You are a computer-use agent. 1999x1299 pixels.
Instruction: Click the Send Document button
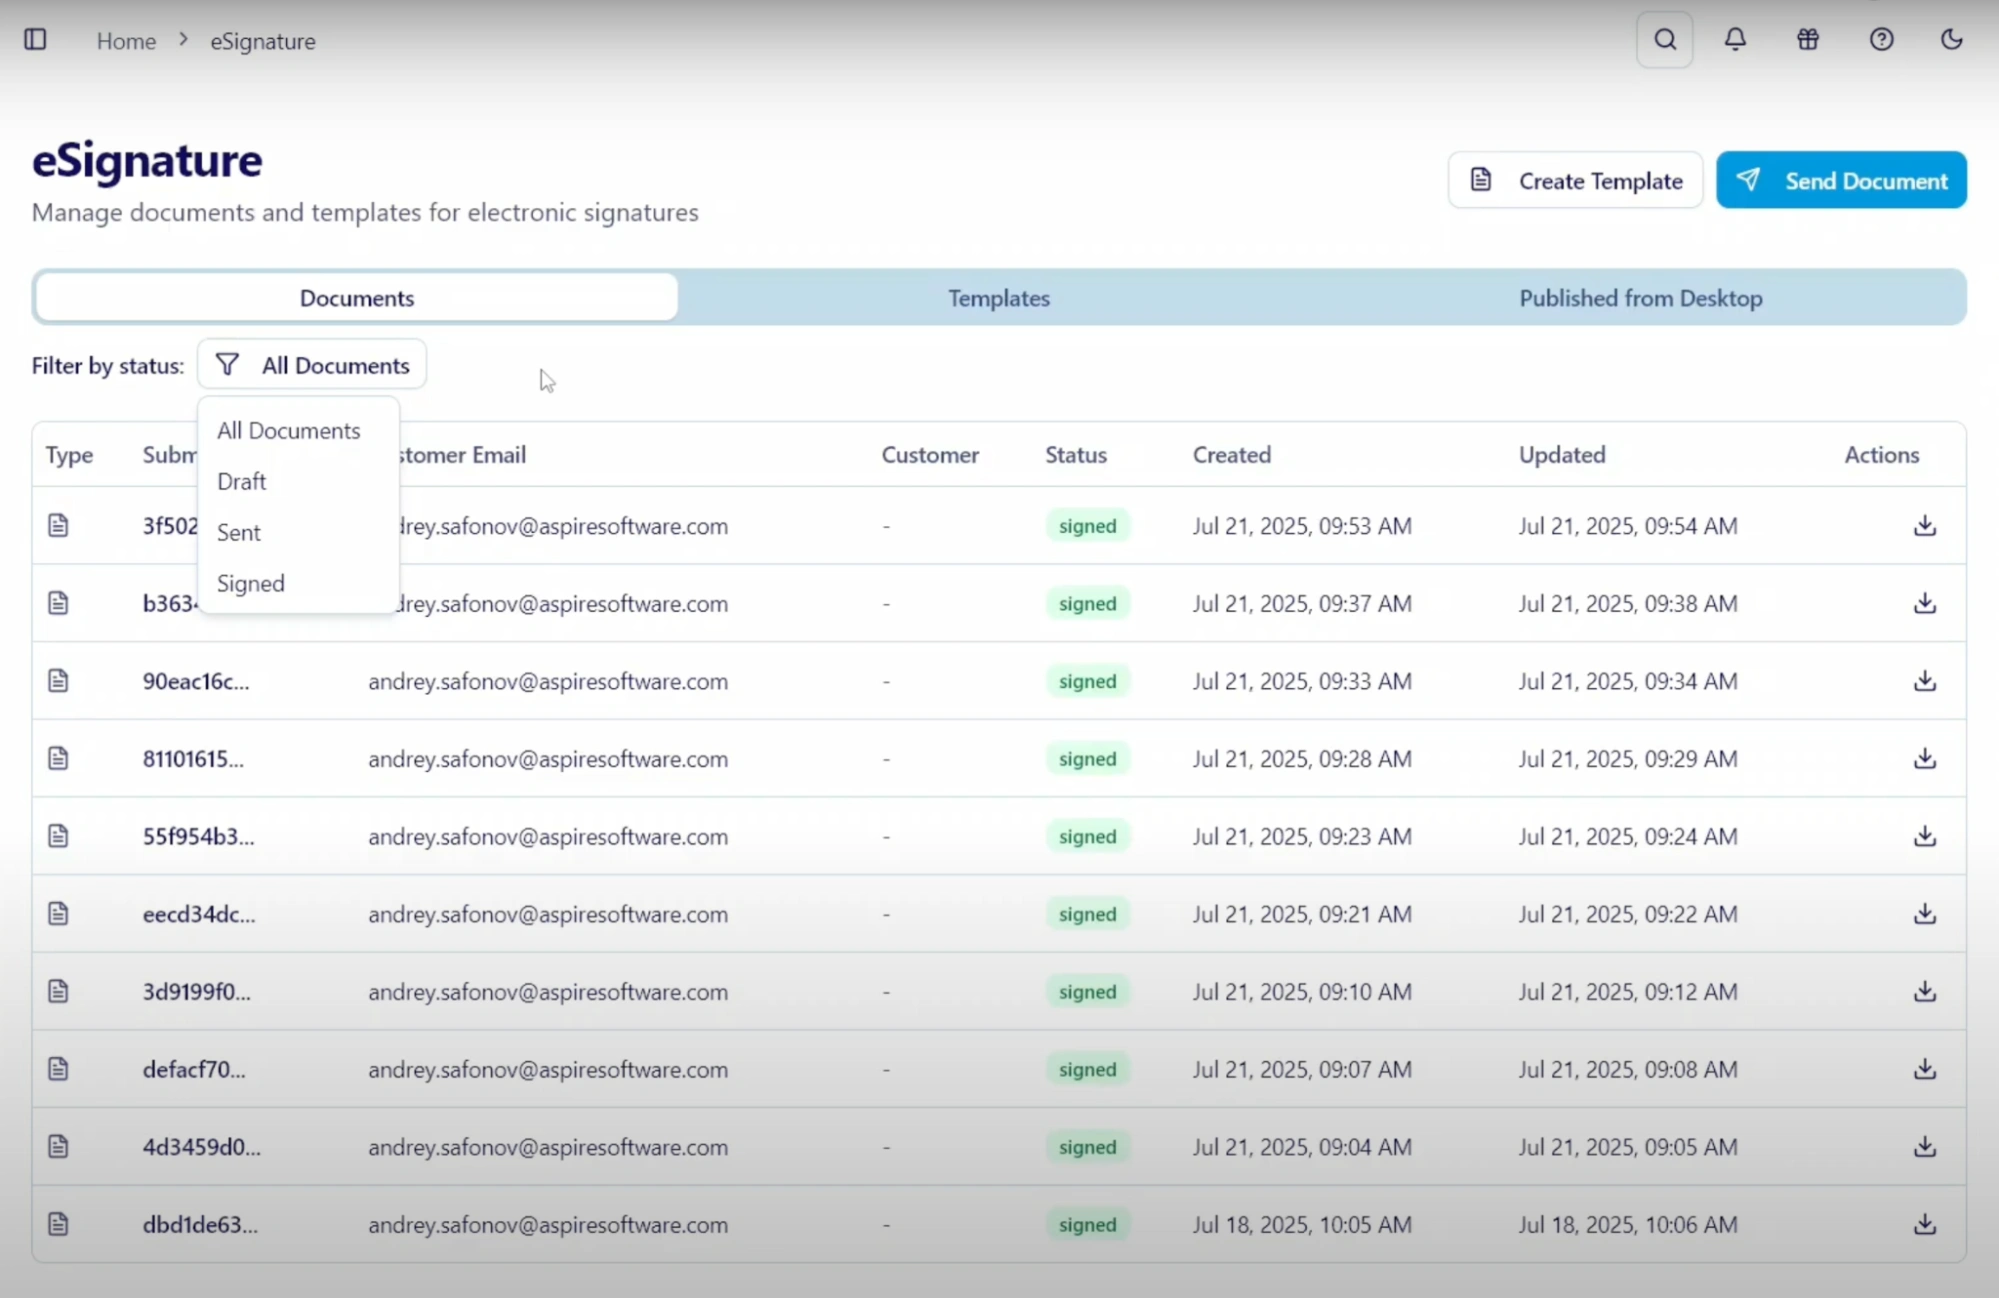click(x=1841, y=180)
